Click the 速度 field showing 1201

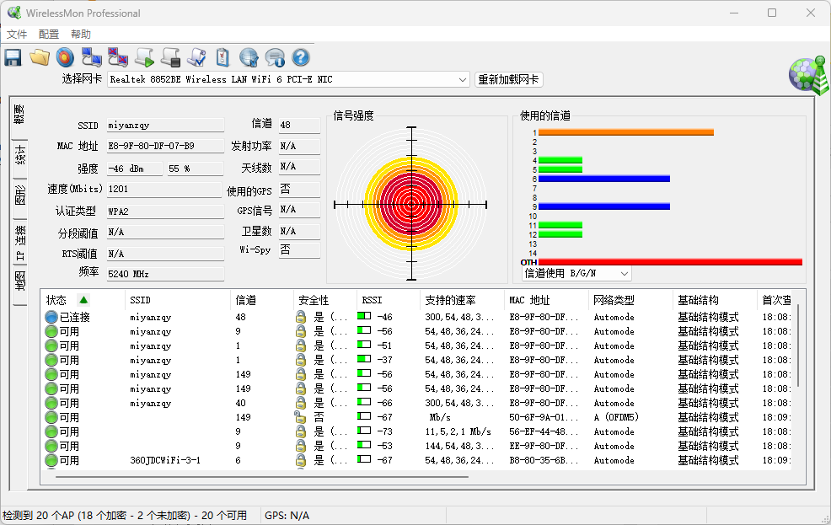[165, 189]
